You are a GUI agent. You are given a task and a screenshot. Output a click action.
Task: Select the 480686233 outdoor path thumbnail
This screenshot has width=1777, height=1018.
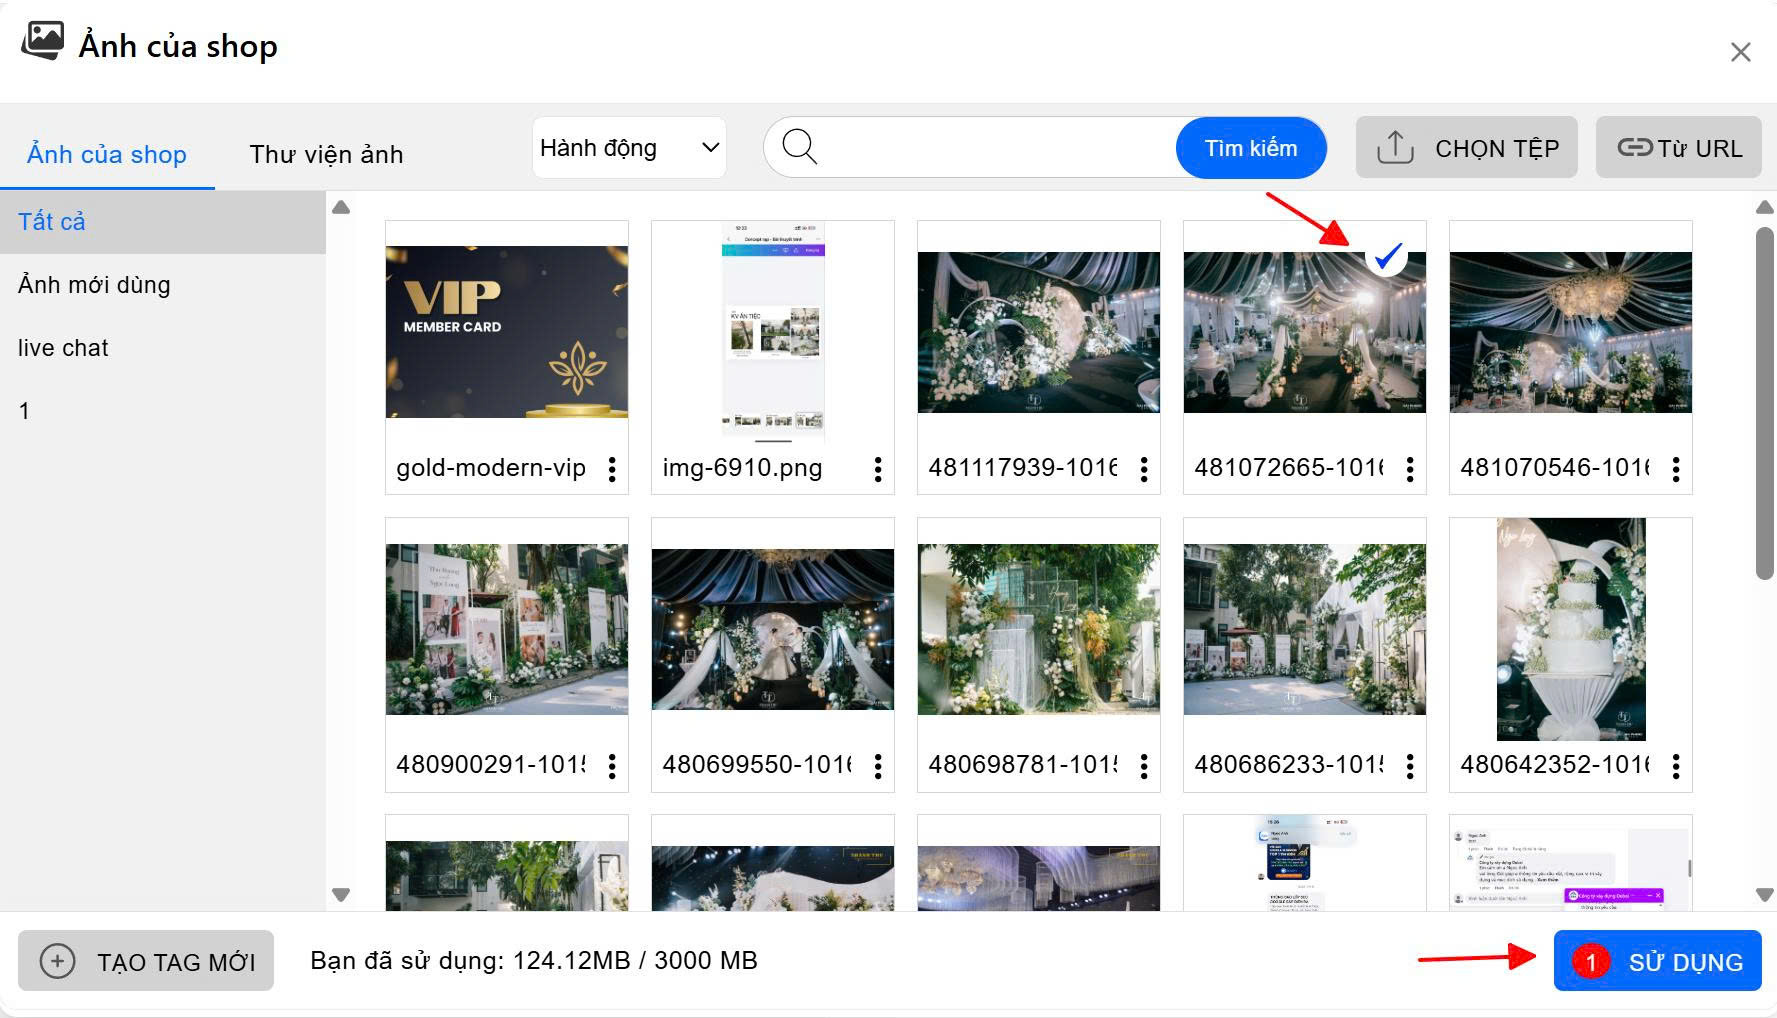[1305, 629]
